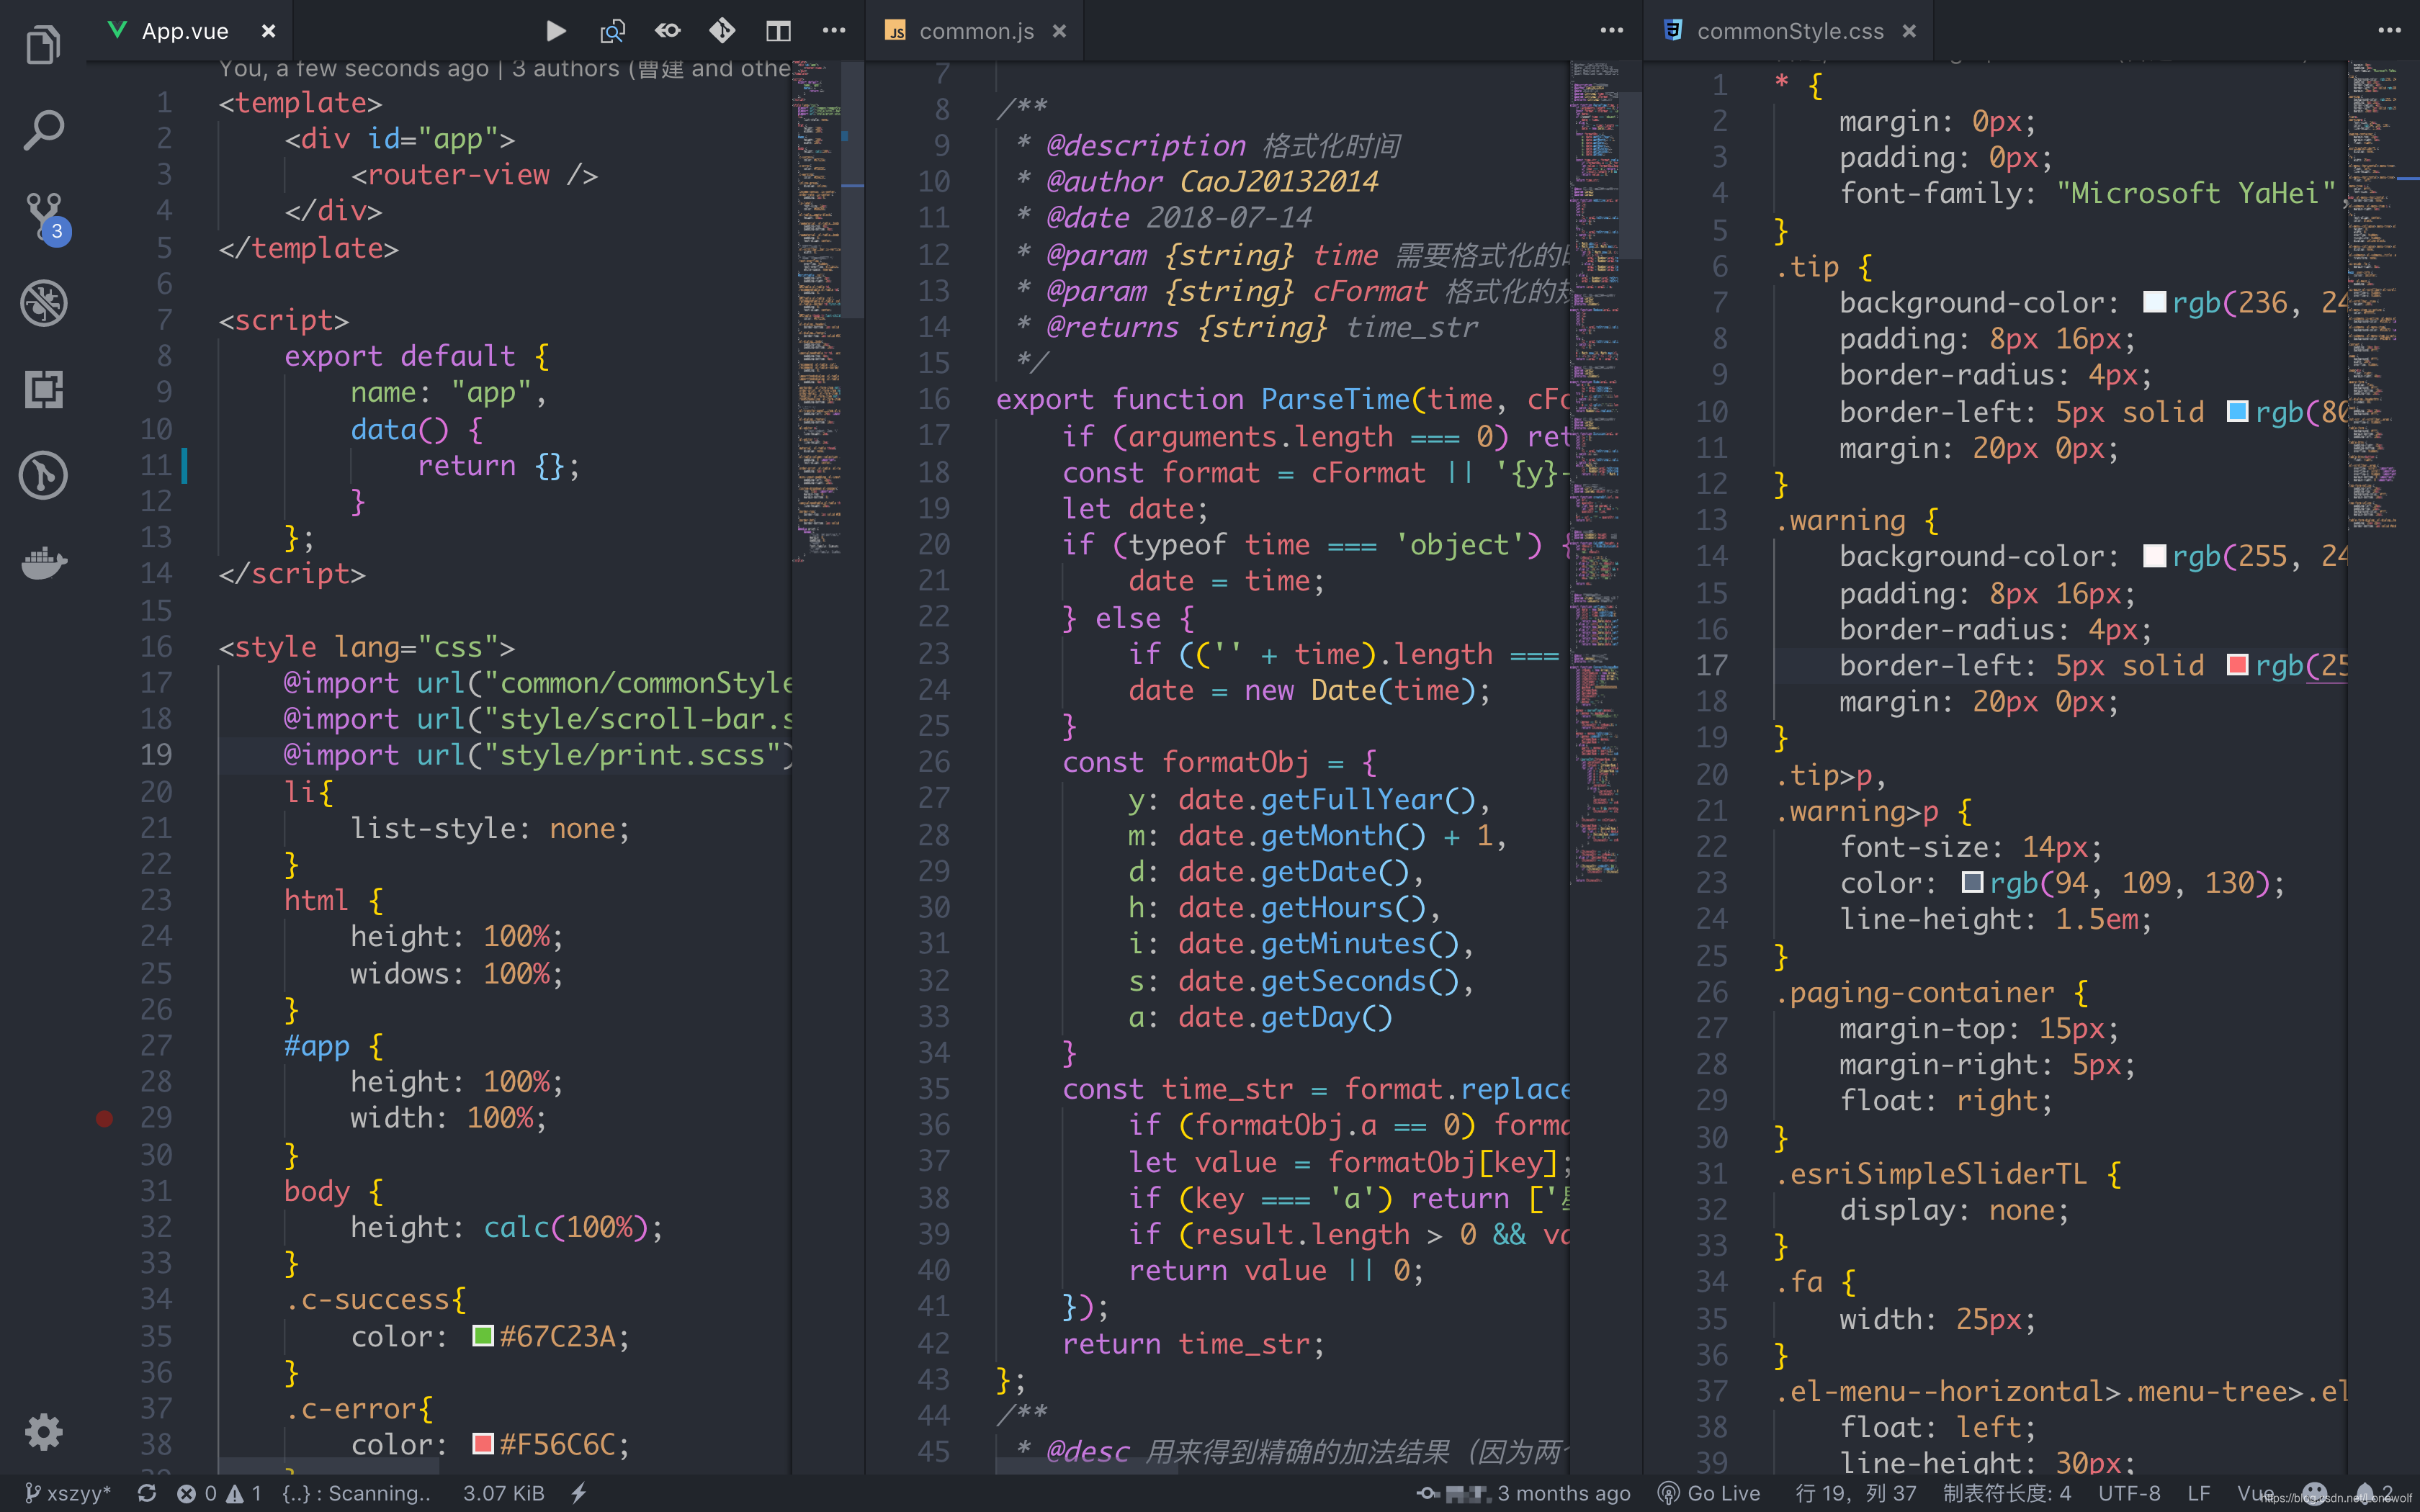Click the ParseTime function name in common.js
Viewport: 2420px width, 1512px height.
click(1335, 399)
